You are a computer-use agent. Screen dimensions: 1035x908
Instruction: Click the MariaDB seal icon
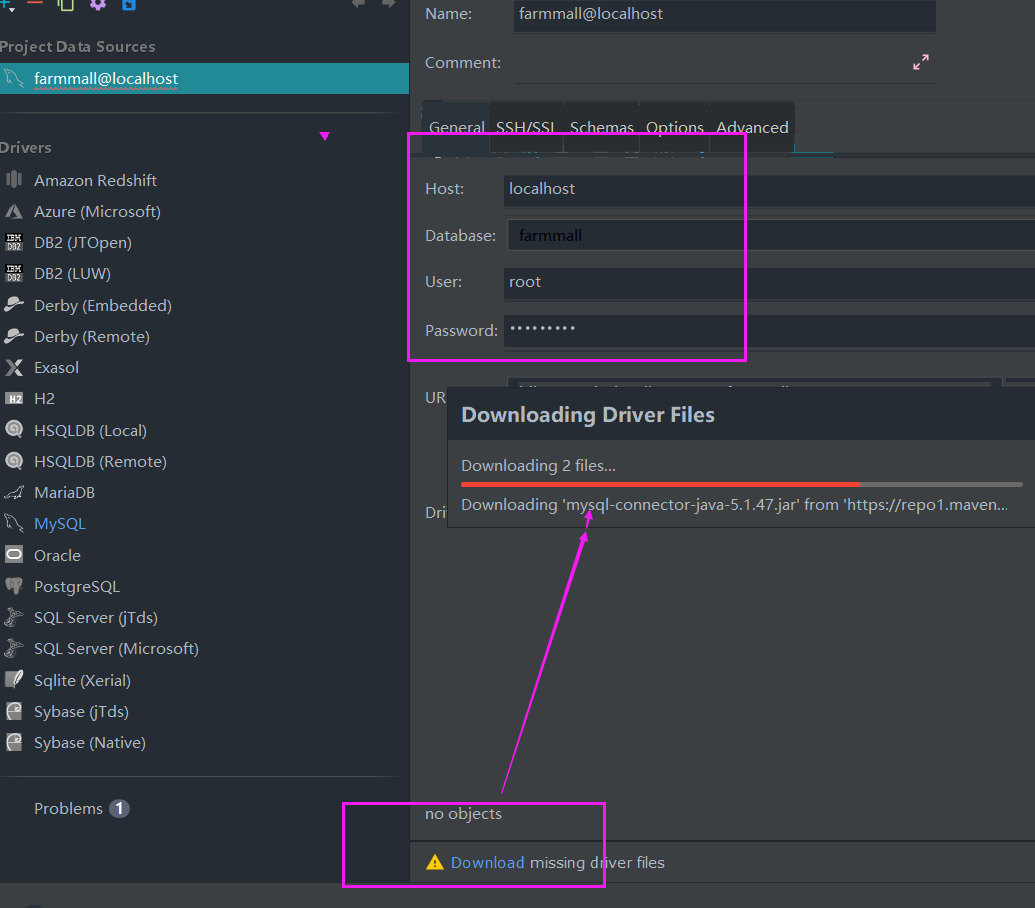[x=14, y=492]
